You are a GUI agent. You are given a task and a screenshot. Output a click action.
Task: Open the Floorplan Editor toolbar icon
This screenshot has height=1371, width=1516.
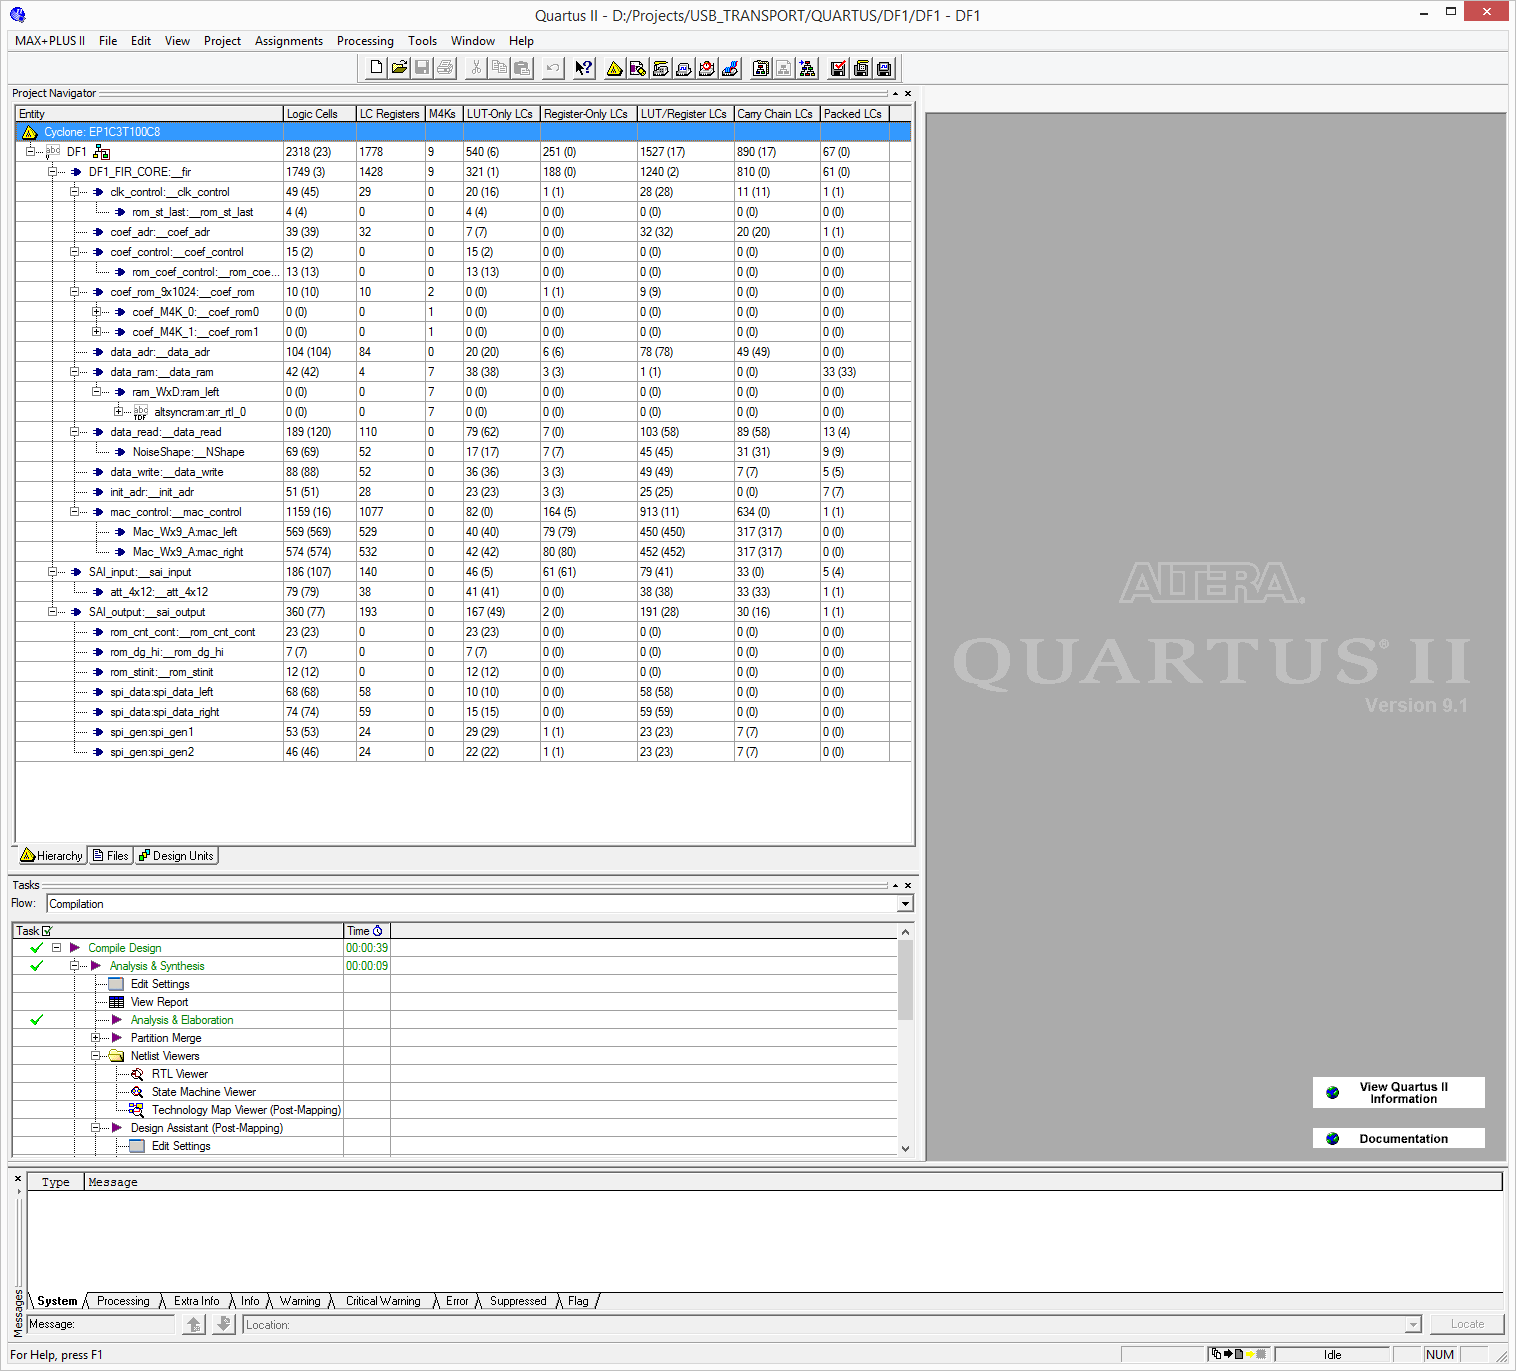(638, 68)
